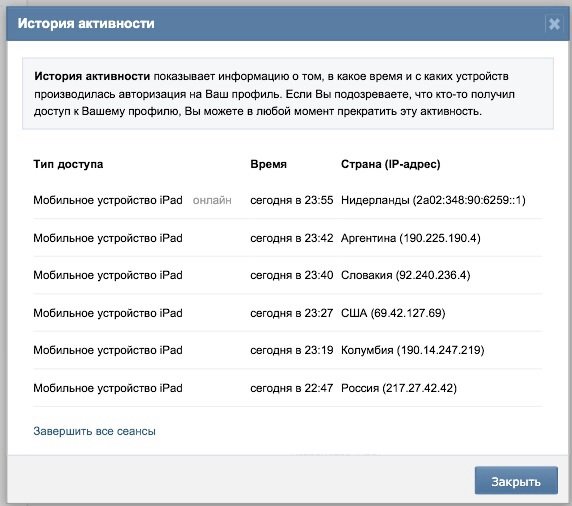Viewport: 572px width, 506px height.
Task: Click the сегодня в 23:27 timestamp
Action: pos(291,313)
